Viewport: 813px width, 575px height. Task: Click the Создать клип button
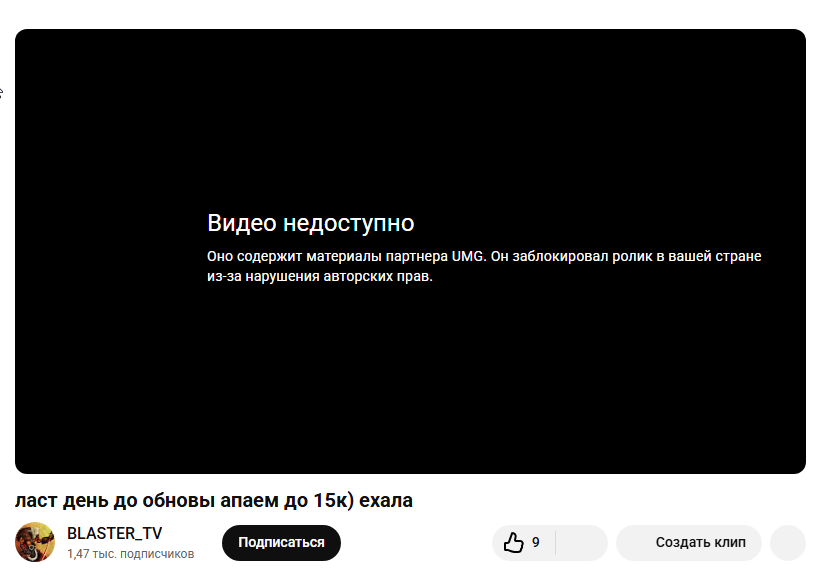tap(689, 542)
